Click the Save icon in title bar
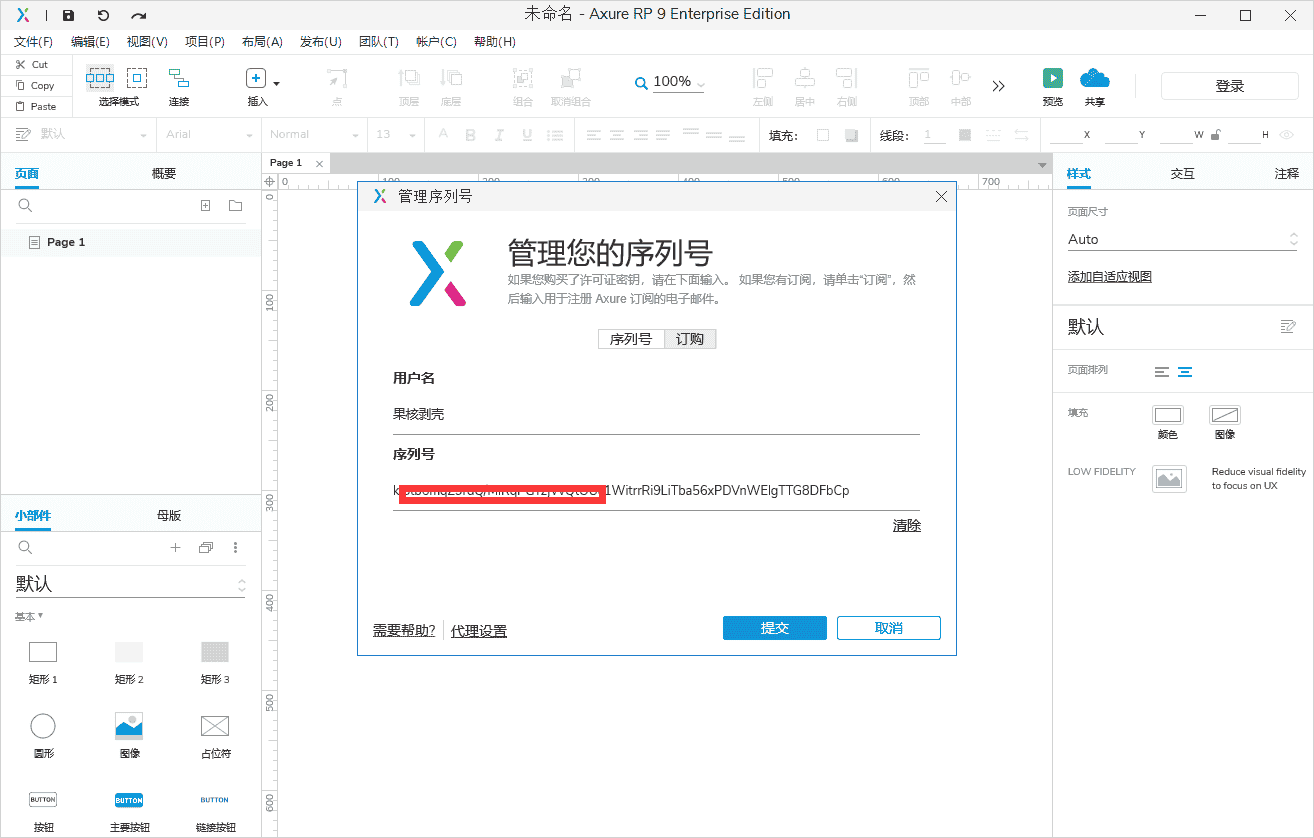 point(68,15)
